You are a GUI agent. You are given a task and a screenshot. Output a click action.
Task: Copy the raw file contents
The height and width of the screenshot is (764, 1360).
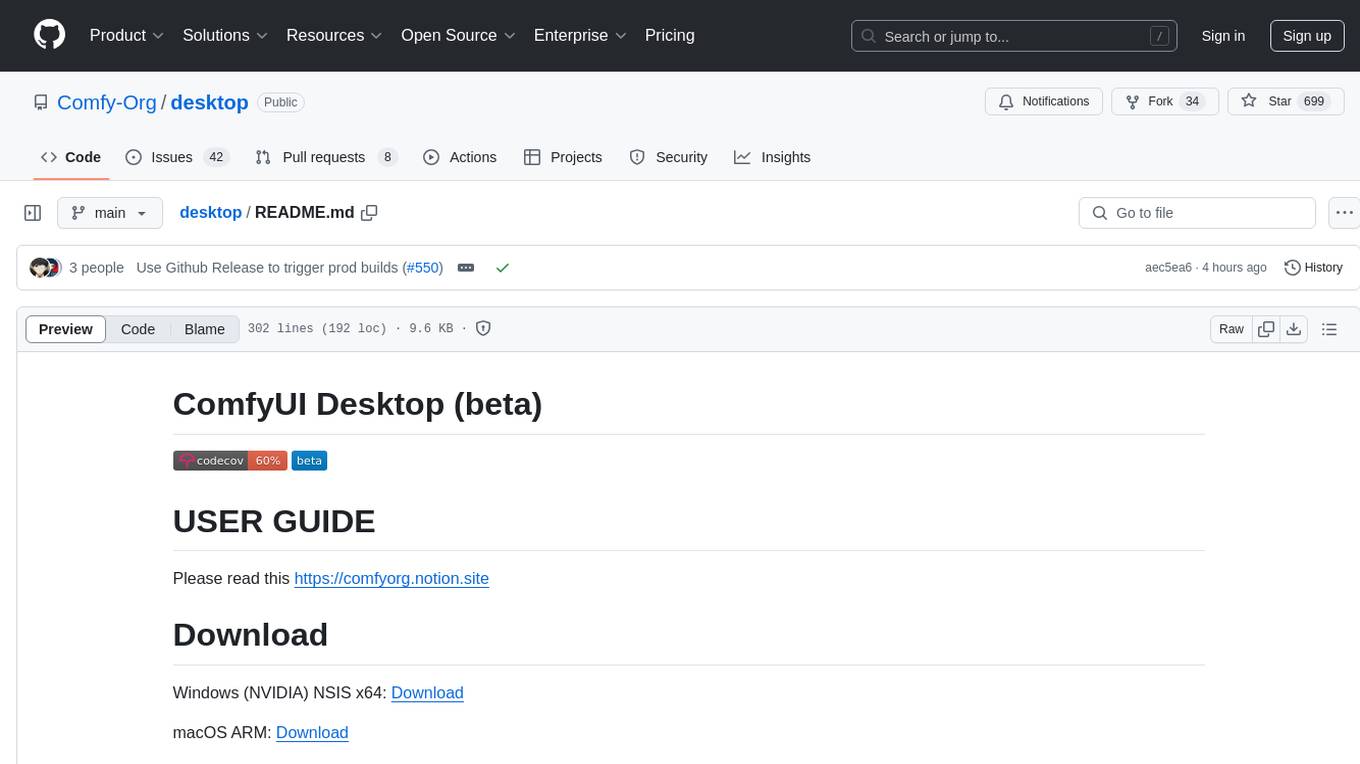[x=1266, y=329]
